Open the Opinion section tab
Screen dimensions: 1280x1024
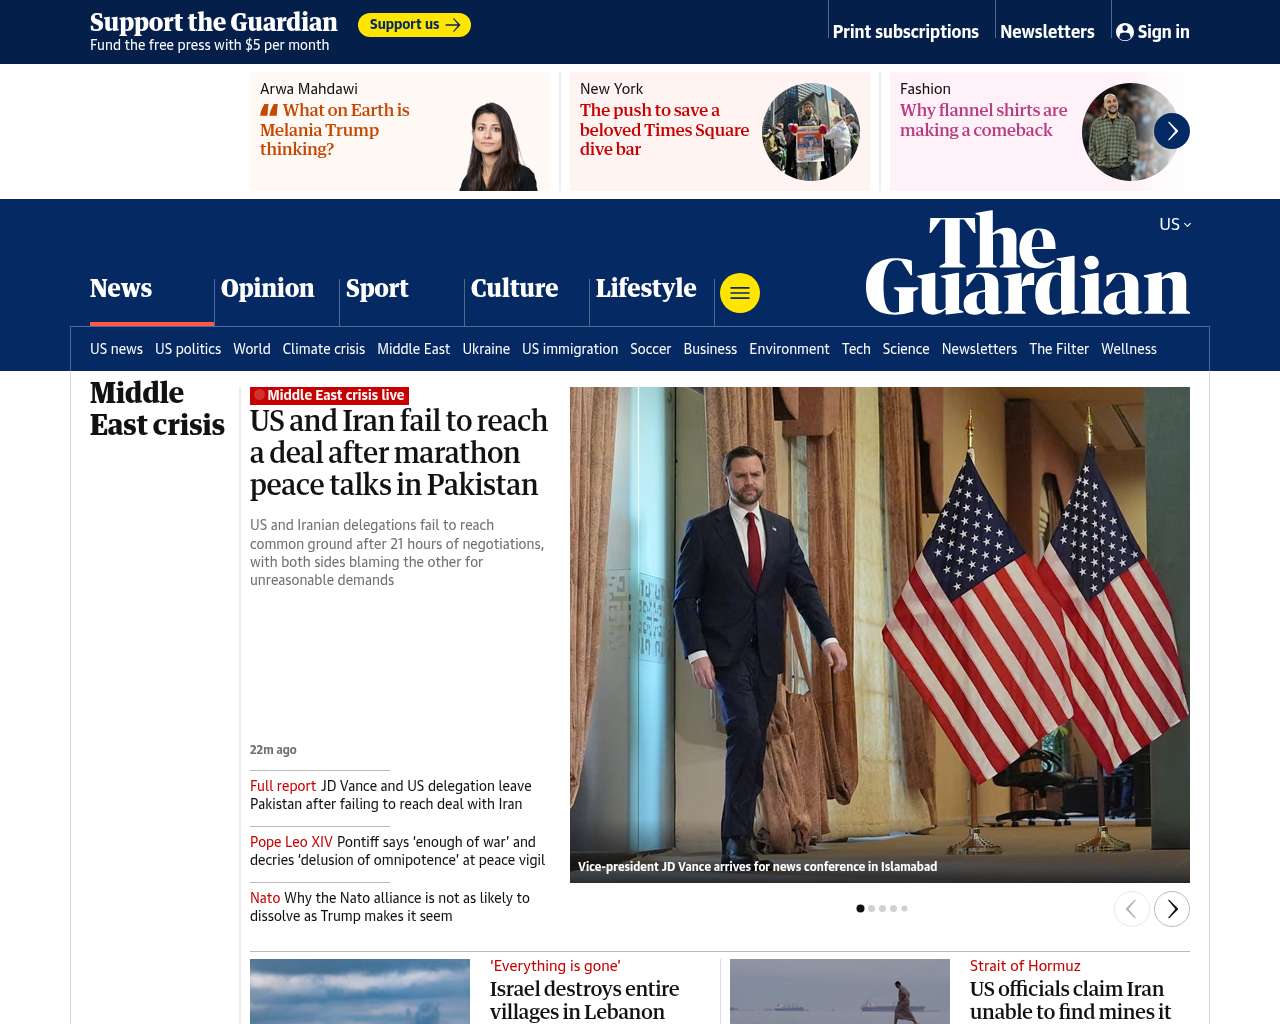click(267, 288)
